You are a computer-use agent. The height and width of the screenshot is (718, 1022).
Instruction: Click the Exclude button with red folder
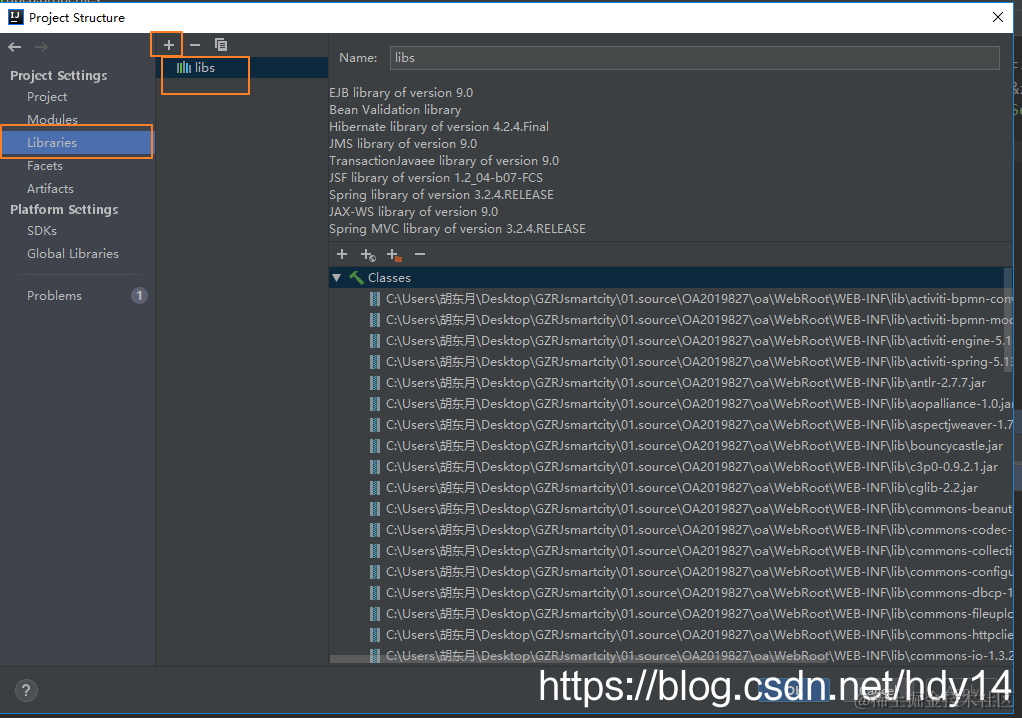click(394, 255)
